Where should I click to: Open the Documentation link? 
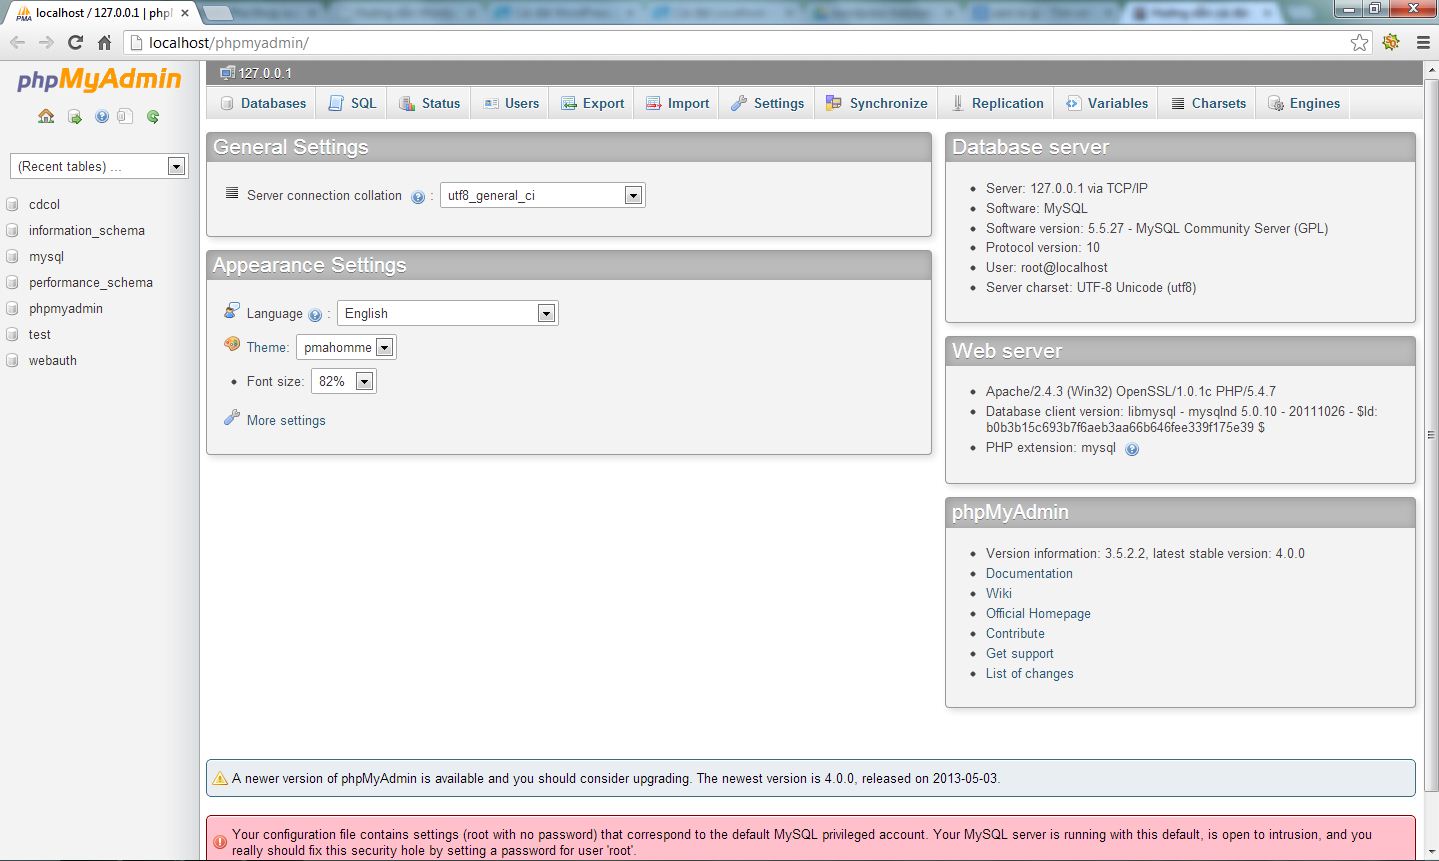coord(1029,573)
